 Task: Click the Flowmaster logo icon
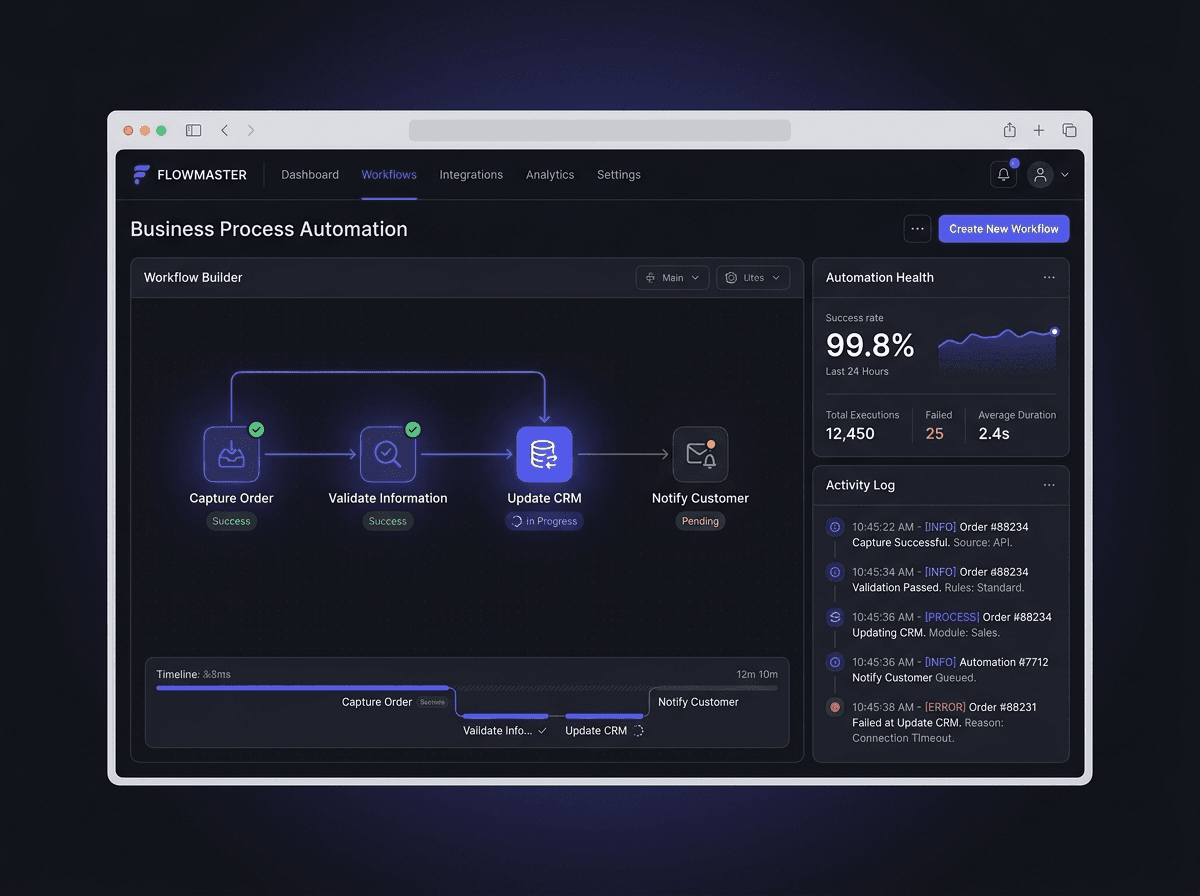pyautogui.click(x=141, y=175)
